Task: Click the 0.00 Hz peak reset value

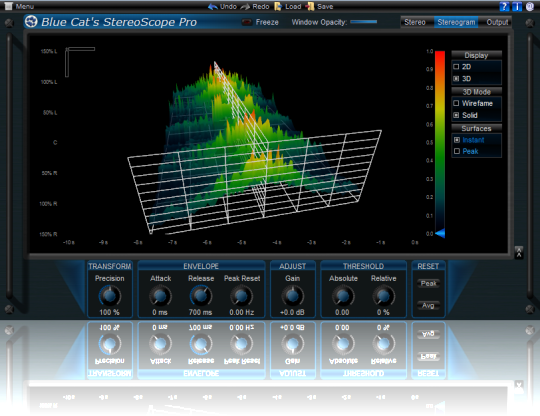Action: point(242,312)
